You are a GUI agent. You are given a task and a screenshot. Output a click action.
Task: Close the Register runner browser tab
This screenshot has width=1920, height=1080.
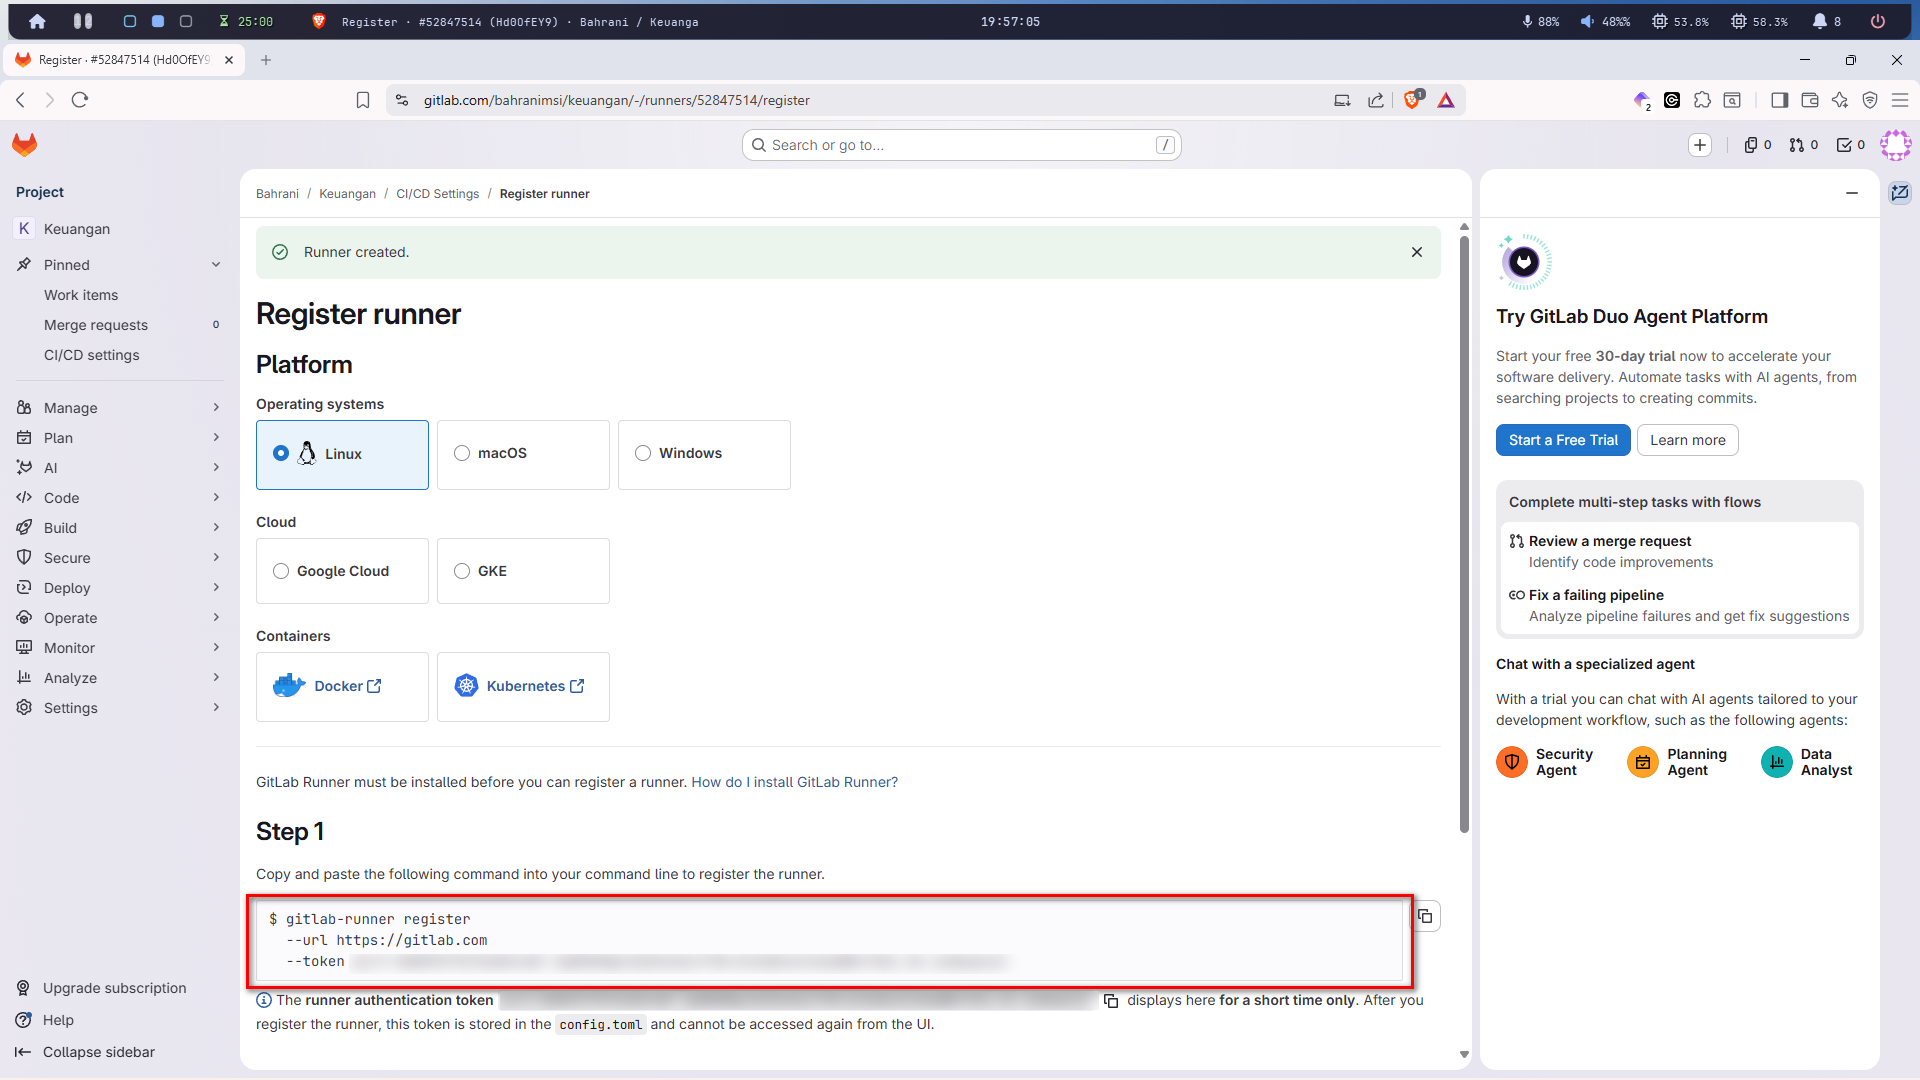229,60
